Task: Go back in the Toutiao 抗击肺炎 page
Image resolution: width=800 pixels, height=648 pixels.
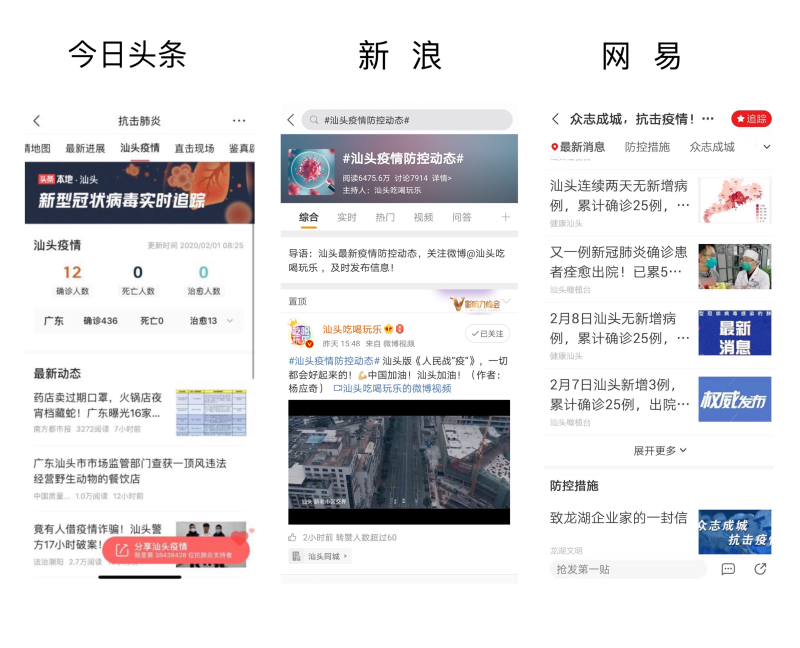Action: coord(37,121)
